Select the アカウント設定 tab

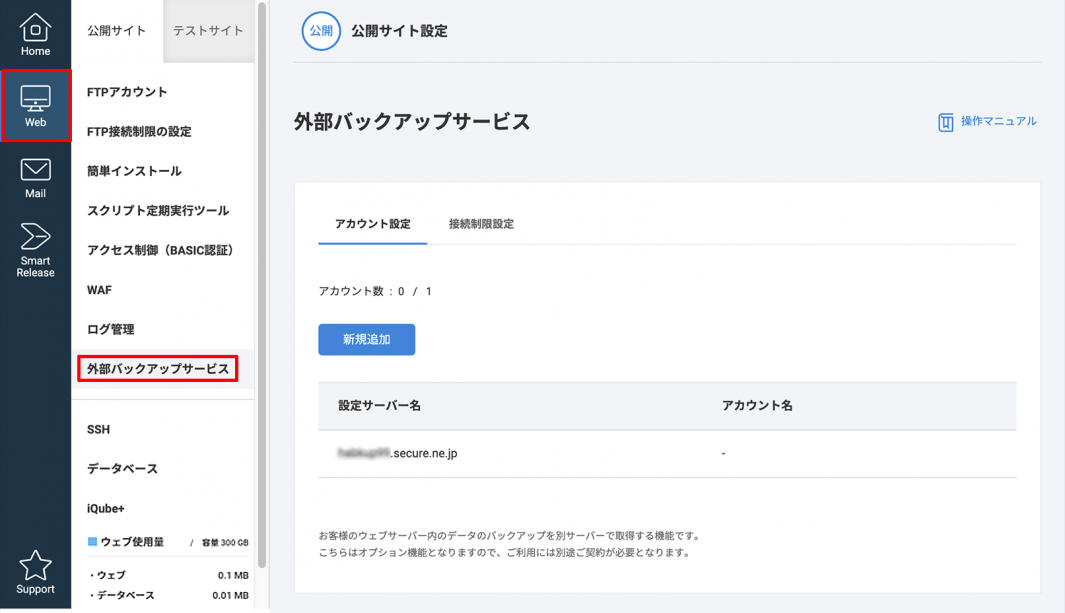click(x=372, y=224)
